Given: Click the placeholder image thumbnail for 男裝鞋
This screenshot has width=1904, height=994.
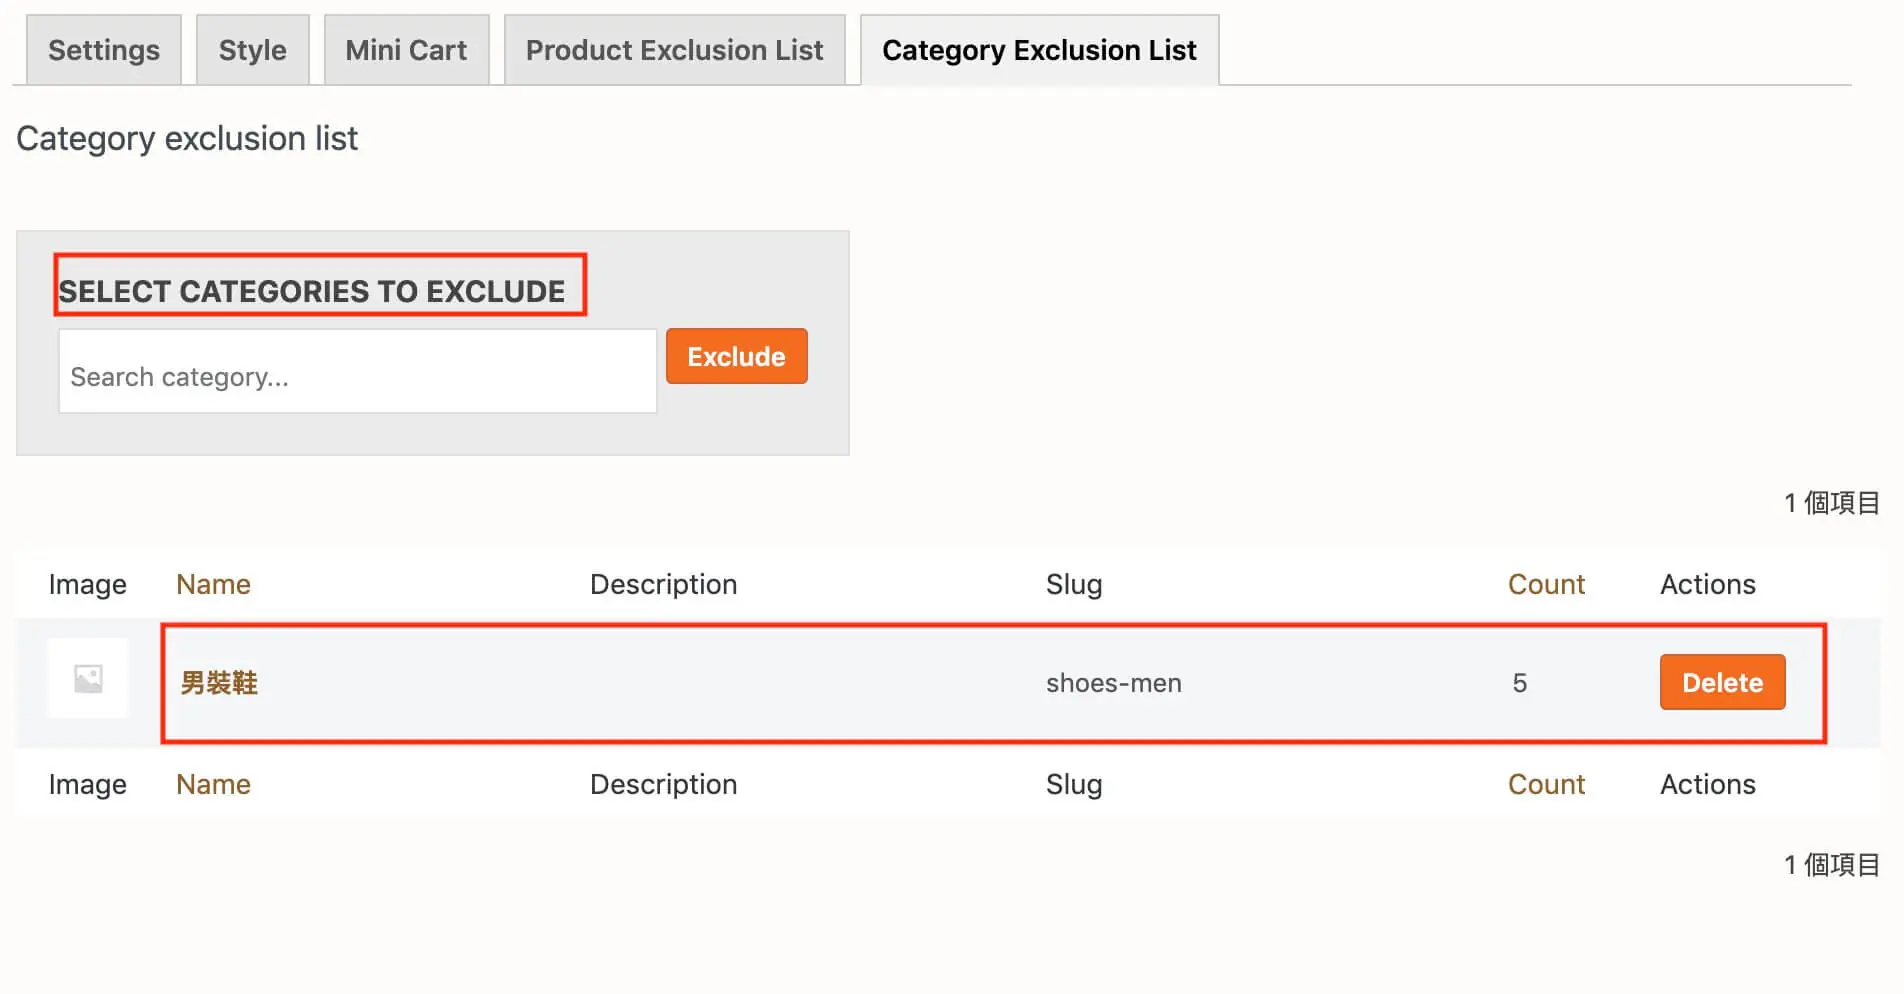Looking at the screenshot, I should (x=88, y=679).
